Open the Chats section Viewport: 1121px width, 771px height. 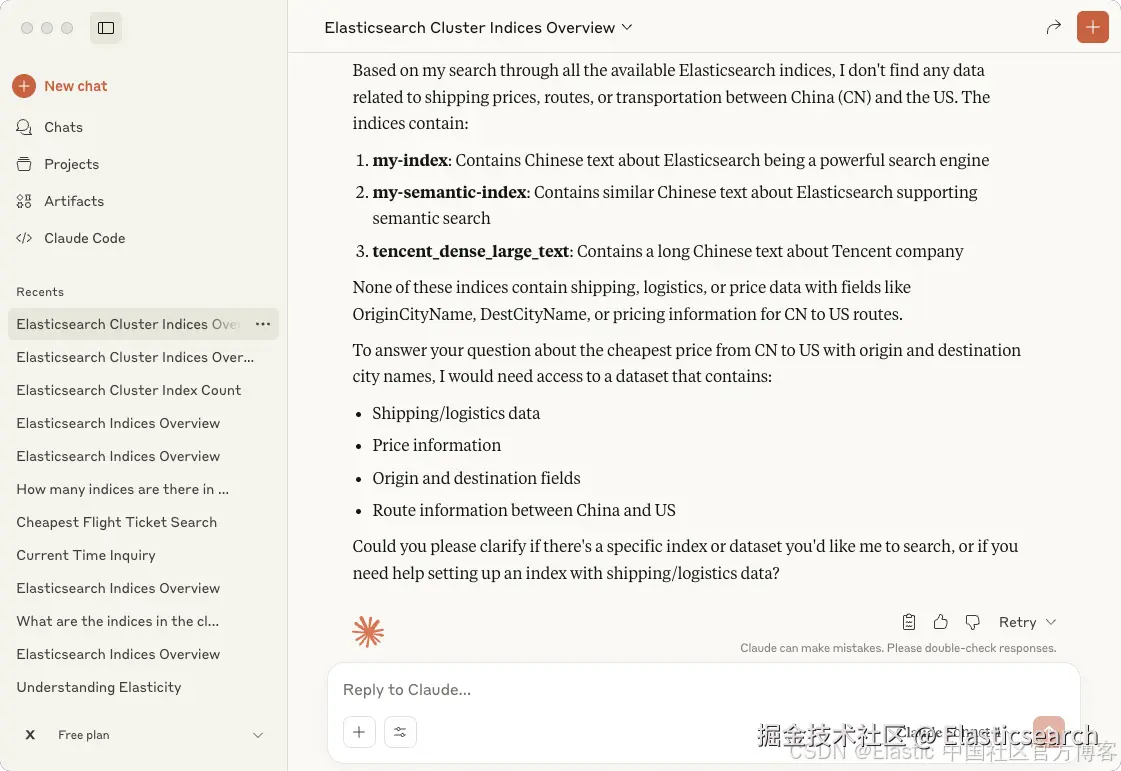49,127
